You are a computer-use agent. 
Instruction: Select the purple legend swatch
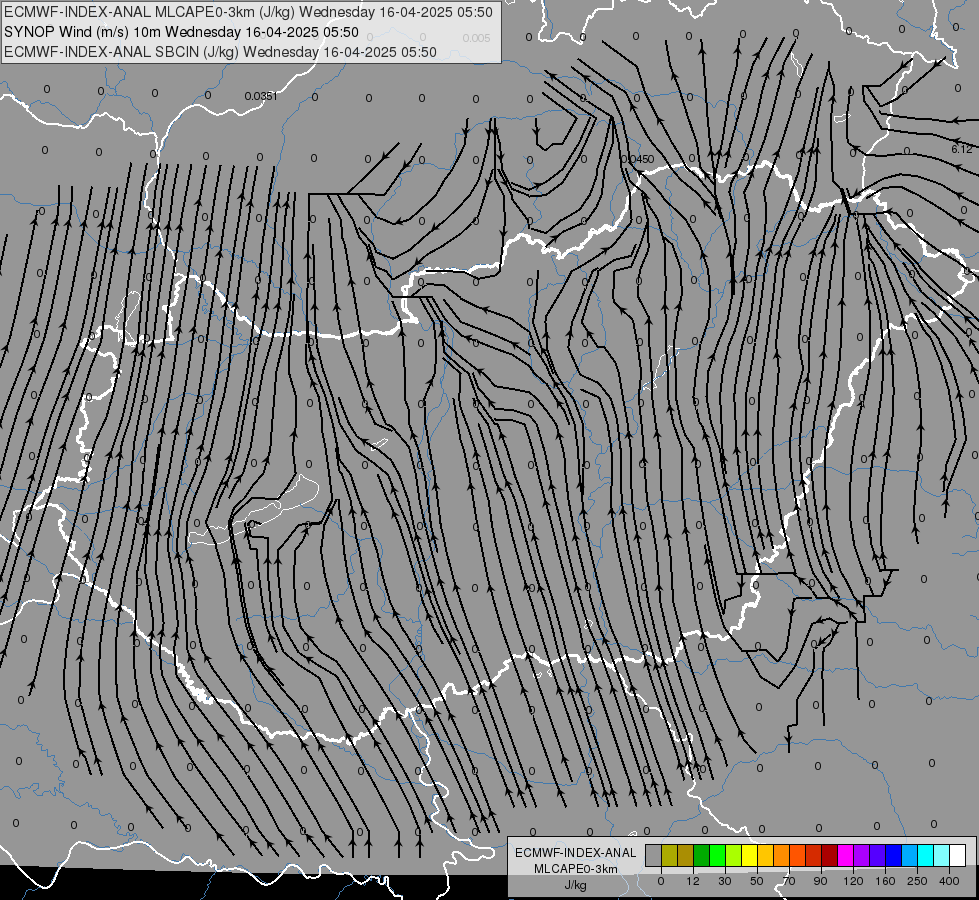[862, 855]
